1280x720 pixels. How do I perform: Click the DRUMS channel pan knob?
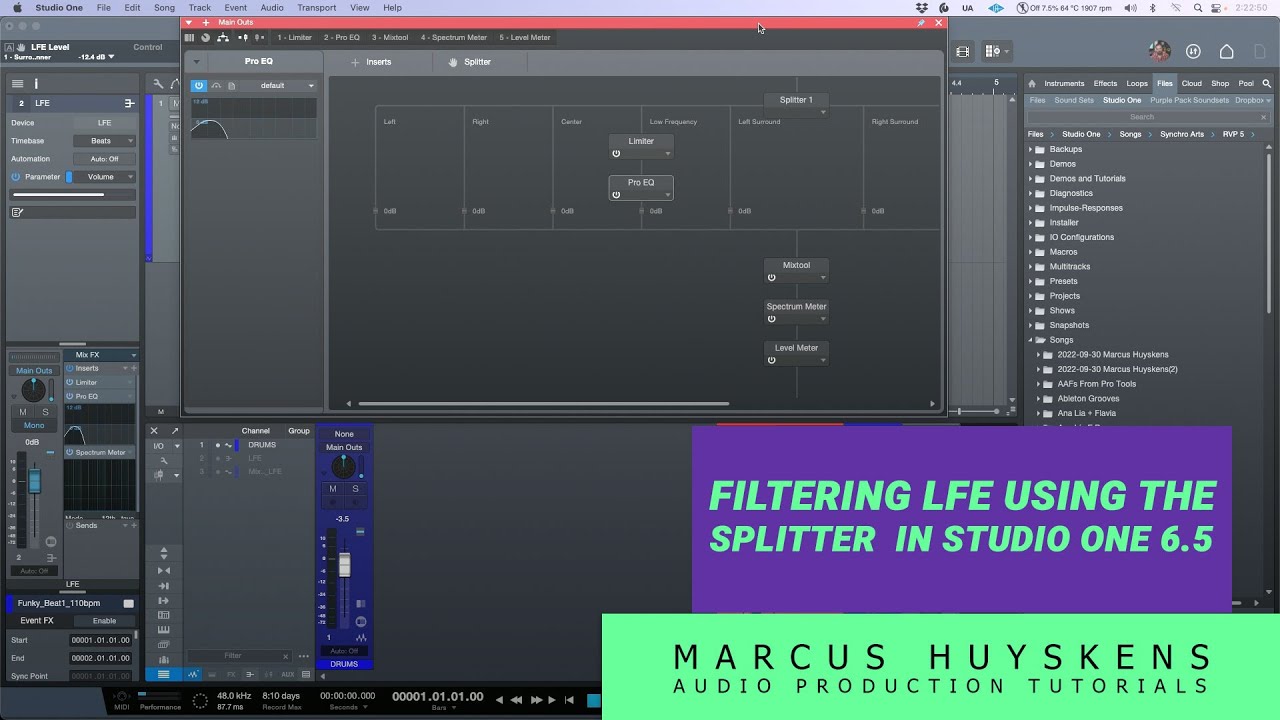point(343,466)
